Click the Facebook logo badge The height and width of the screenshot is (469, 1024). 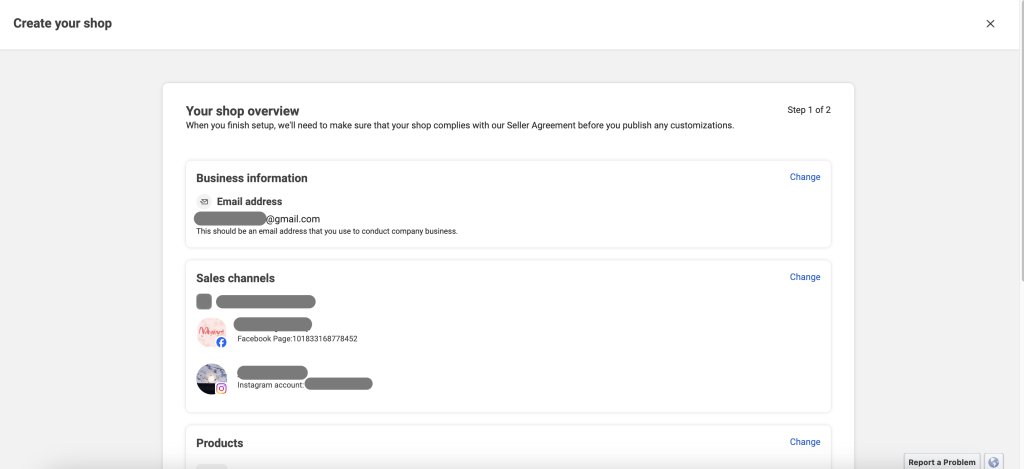point(221,342)
